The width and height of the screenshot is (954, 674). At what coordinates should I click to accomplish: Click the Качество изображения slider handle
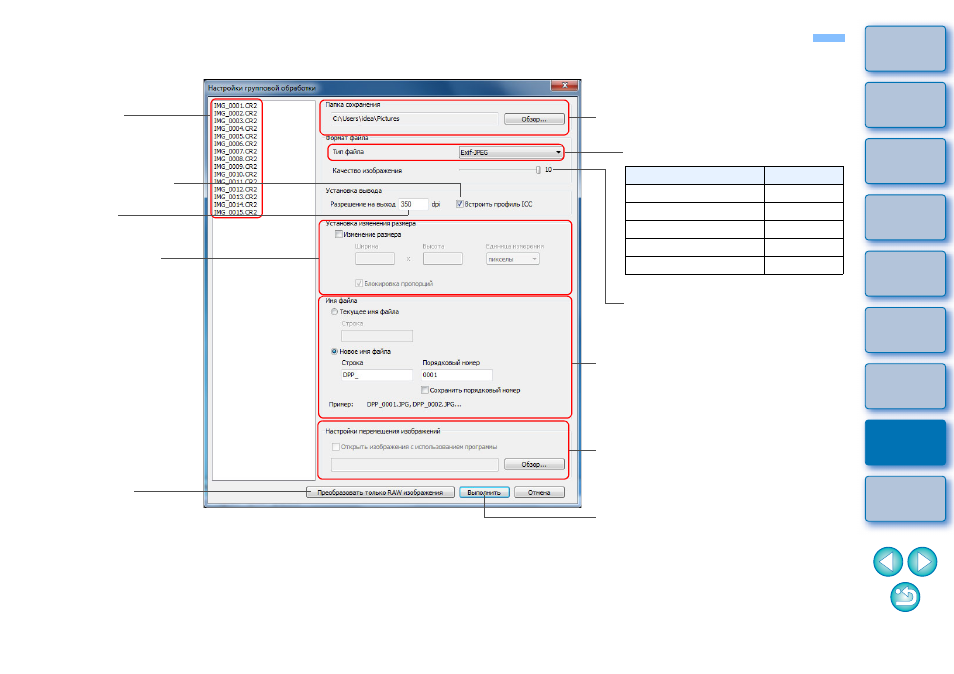(538, 170)
